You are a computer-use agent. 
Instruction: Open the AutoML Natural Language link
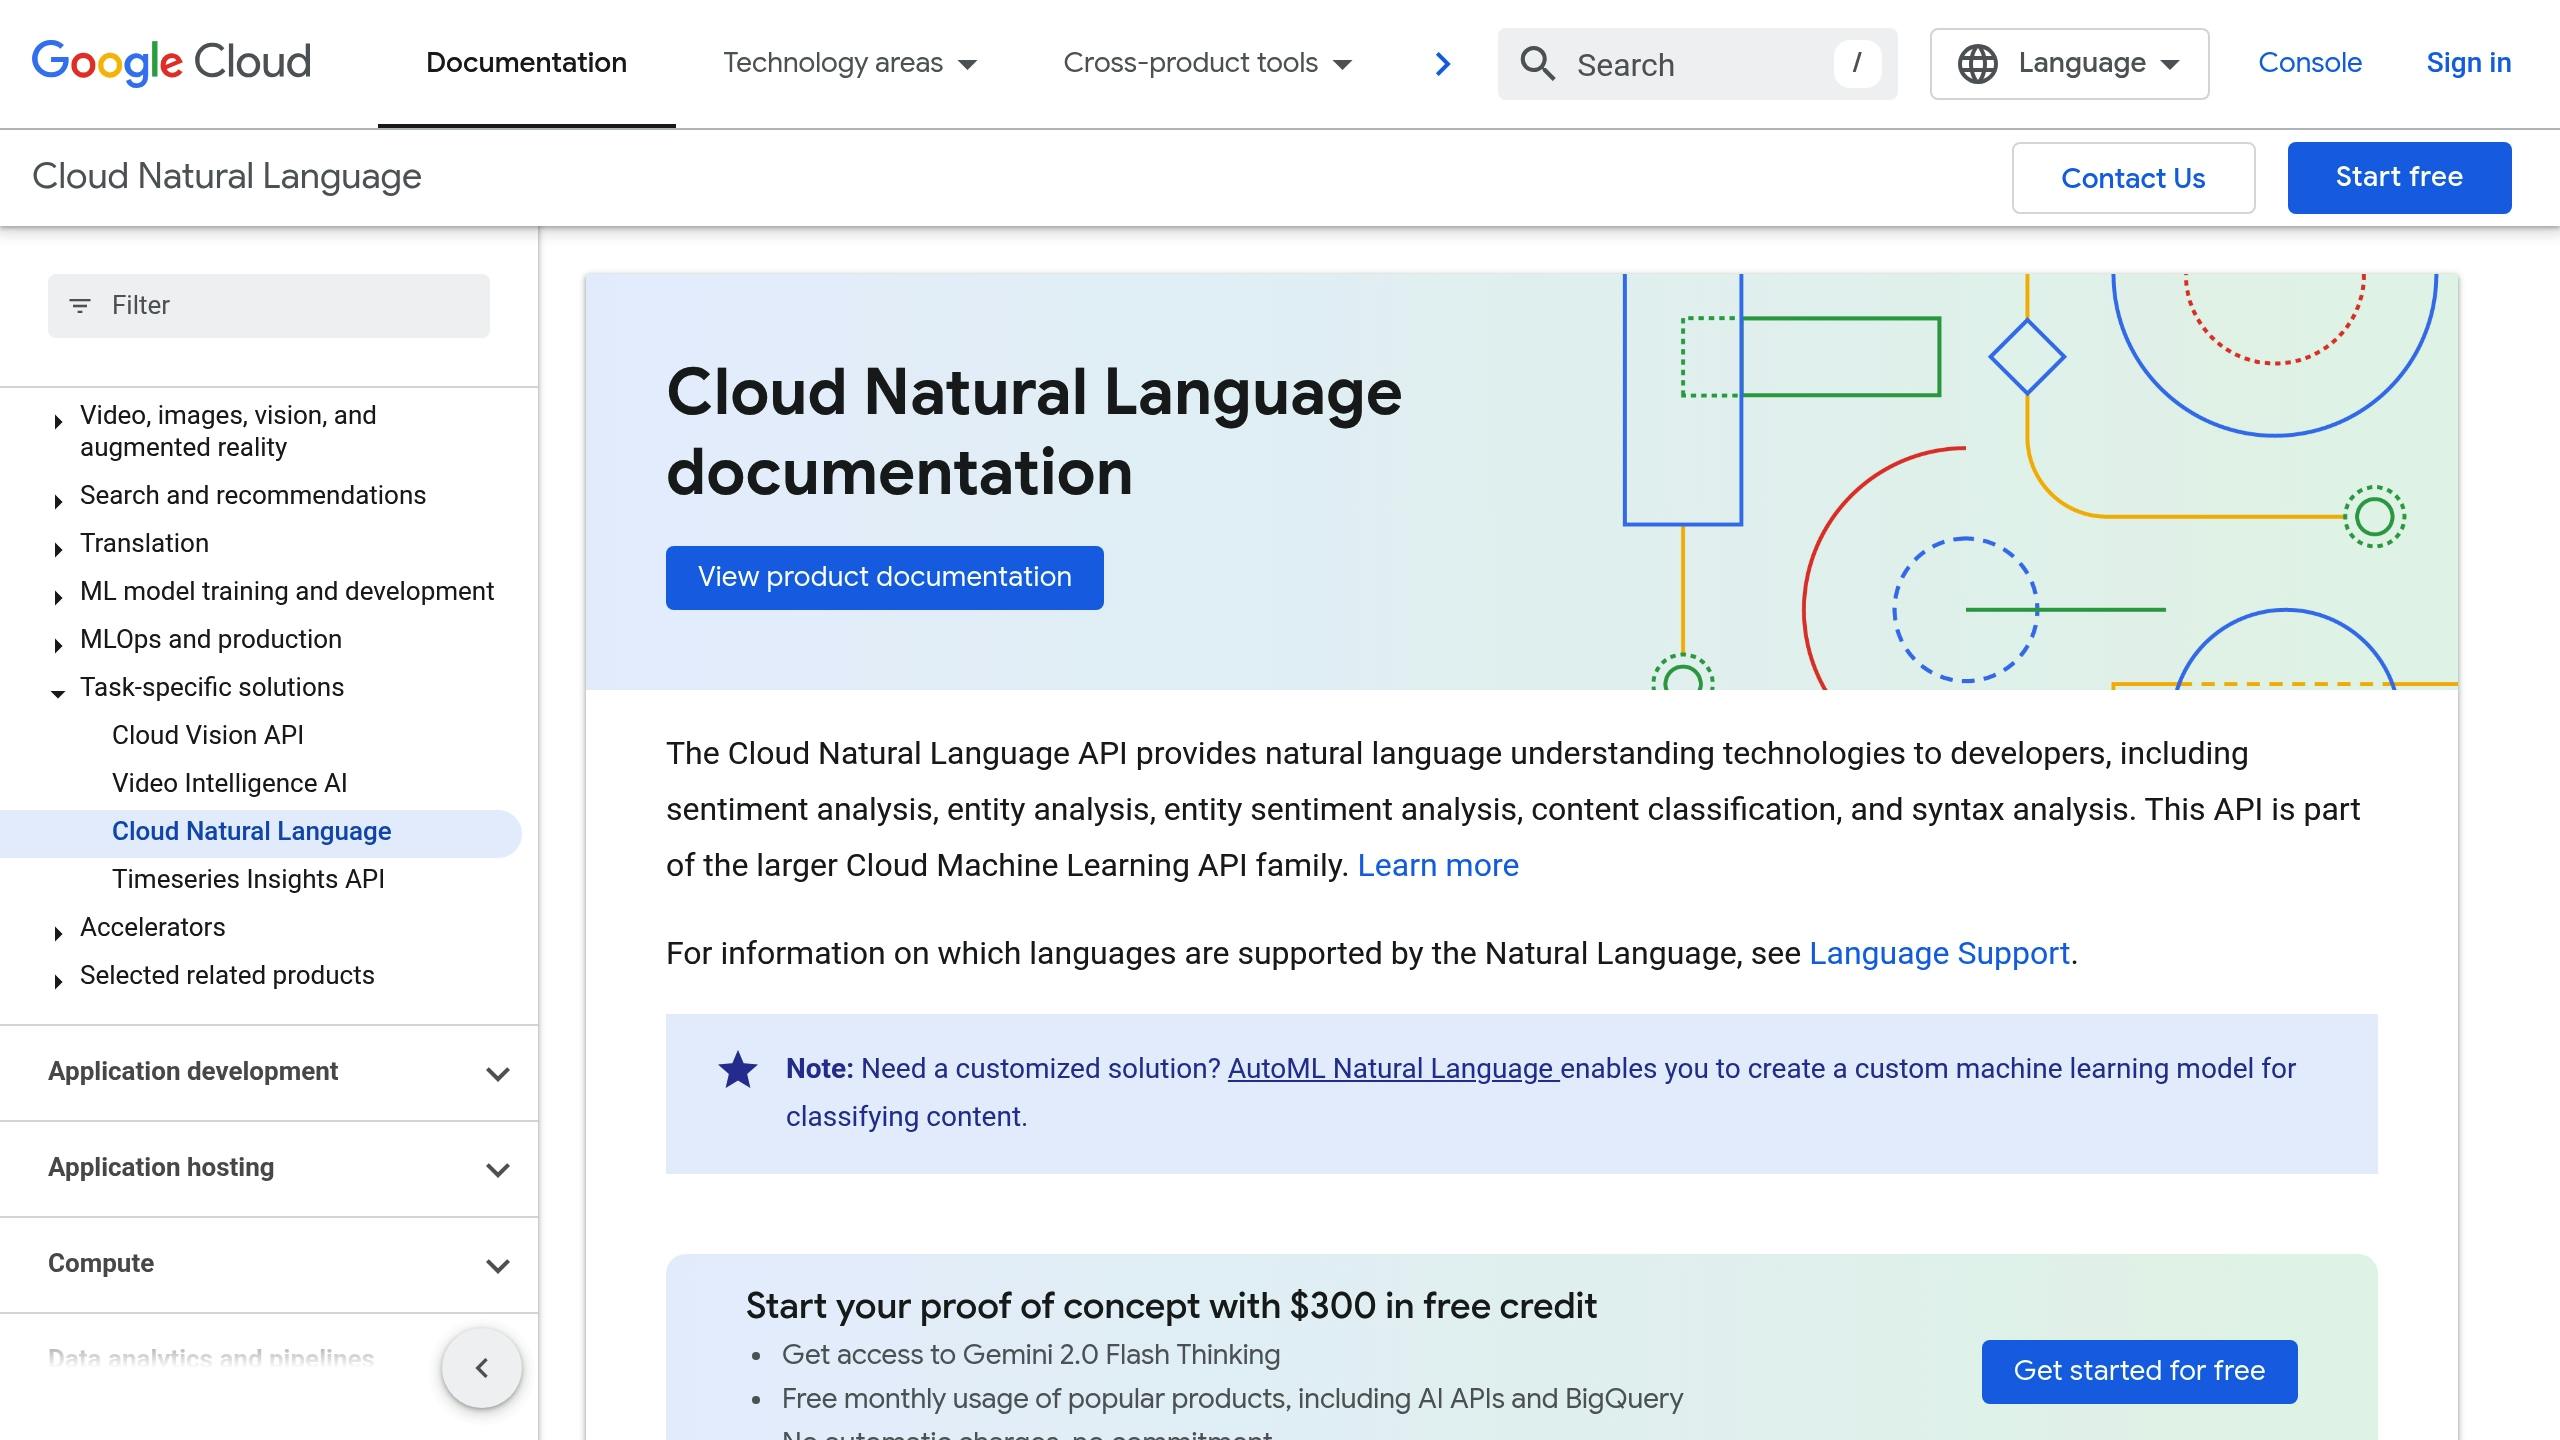tap(1393, 1069)
